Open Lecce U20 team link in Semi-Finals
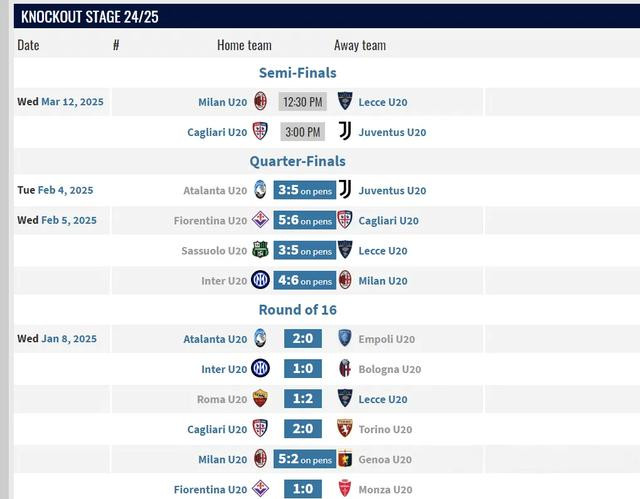The width and height of the screenshot is (640, 499). pyautogui.click(x=383, y=102)
